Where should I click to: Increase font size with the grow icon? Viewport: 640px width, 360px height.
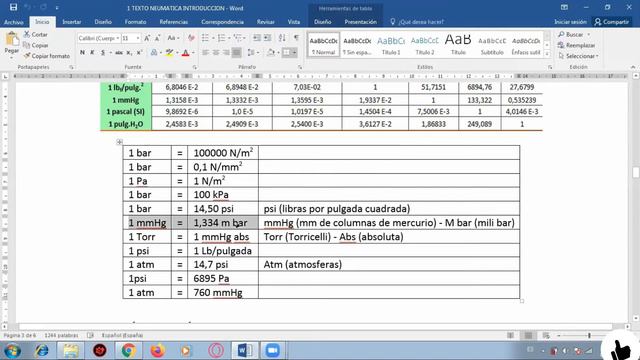click(x=147, y=38)
